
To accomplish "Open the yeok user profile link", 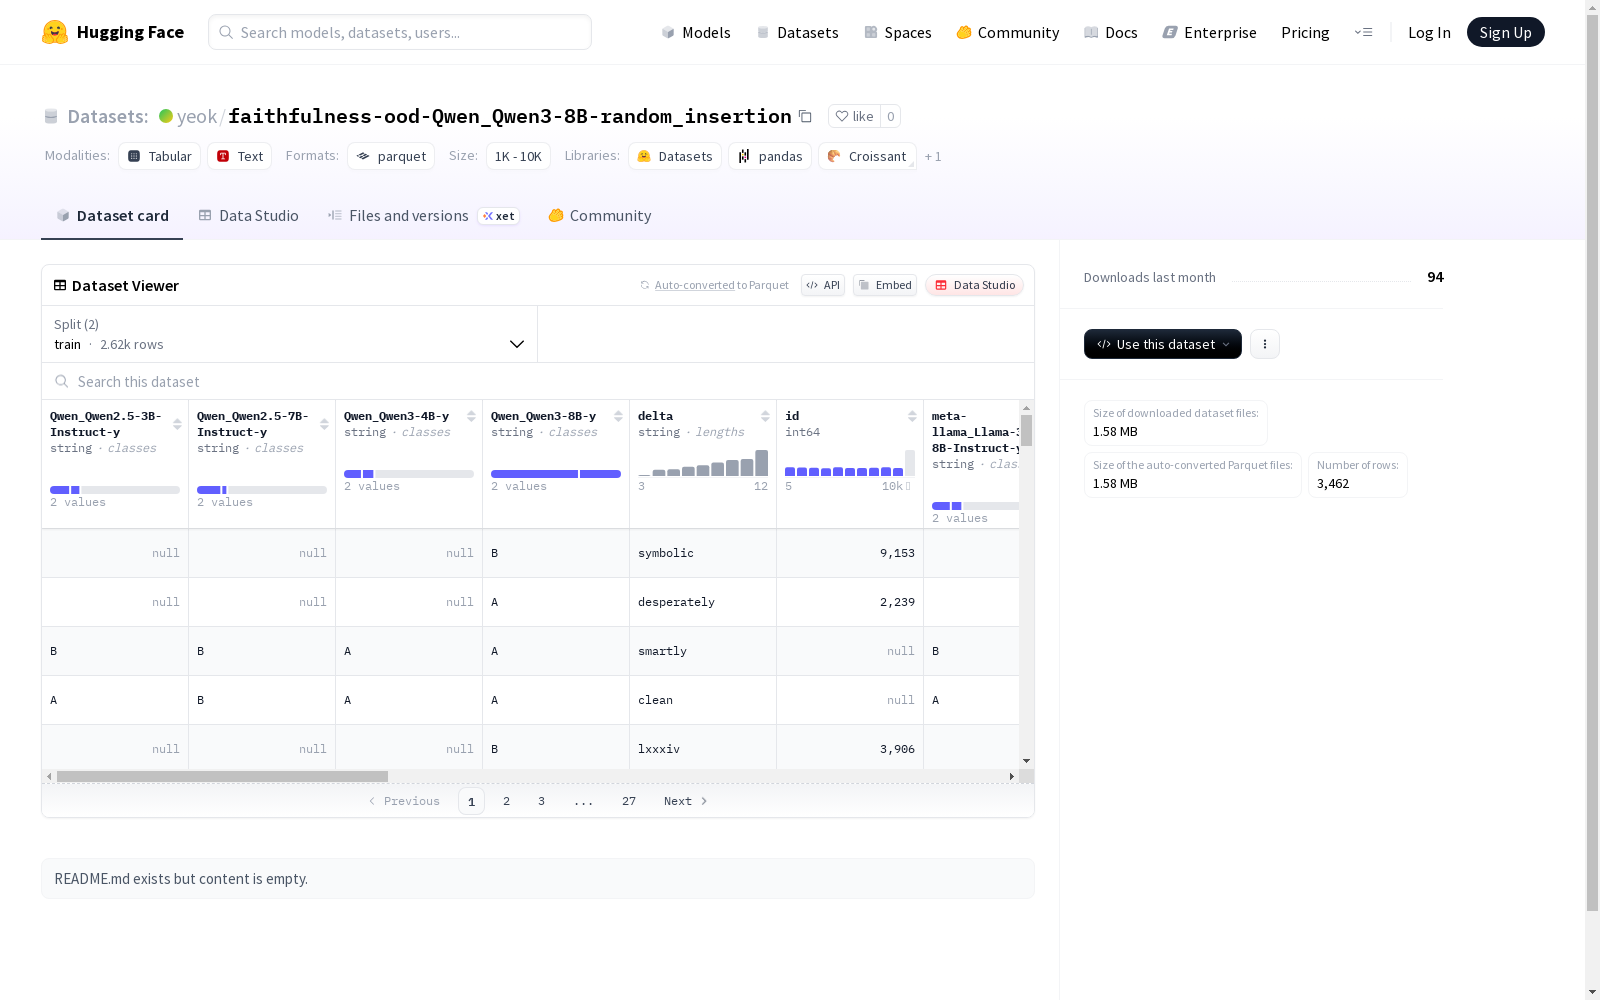I will [x=197, y=116].
